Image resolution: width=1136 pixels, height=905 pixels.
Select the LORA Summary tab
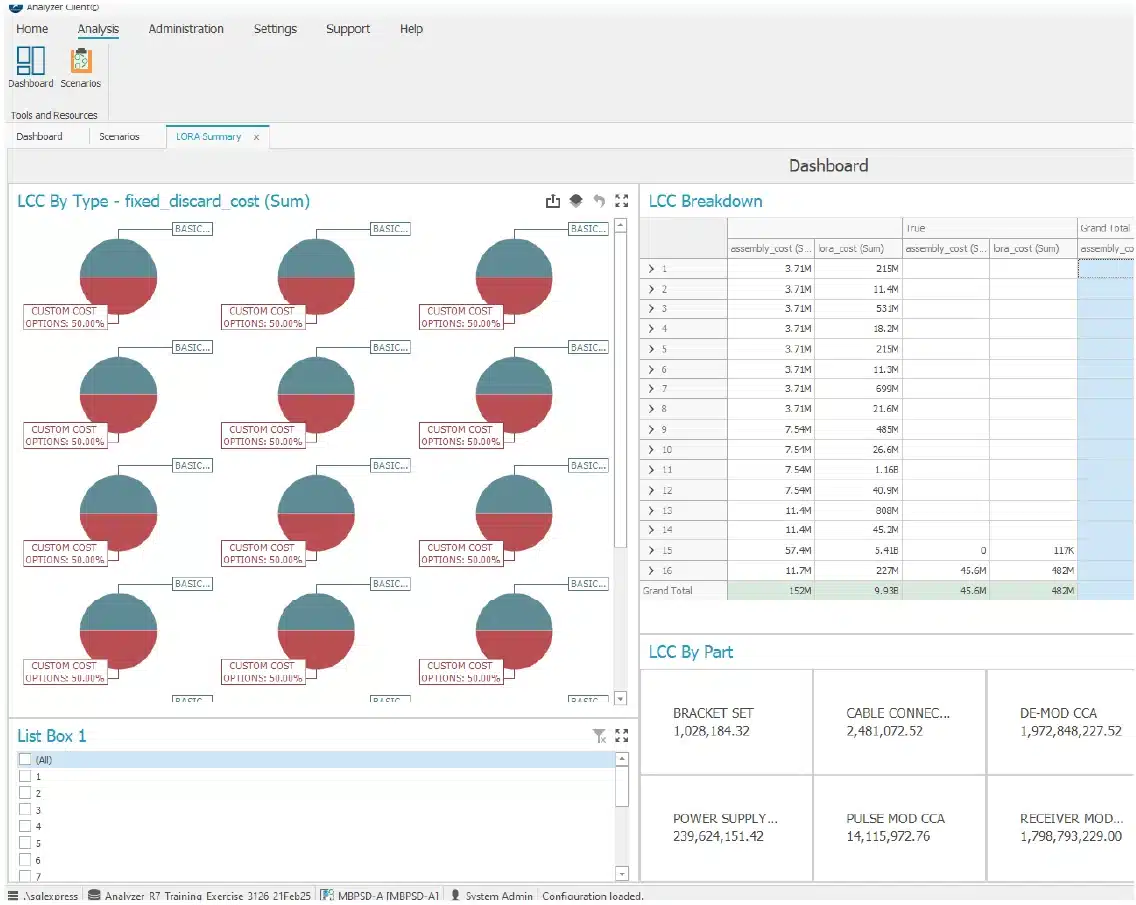[209, 137]
